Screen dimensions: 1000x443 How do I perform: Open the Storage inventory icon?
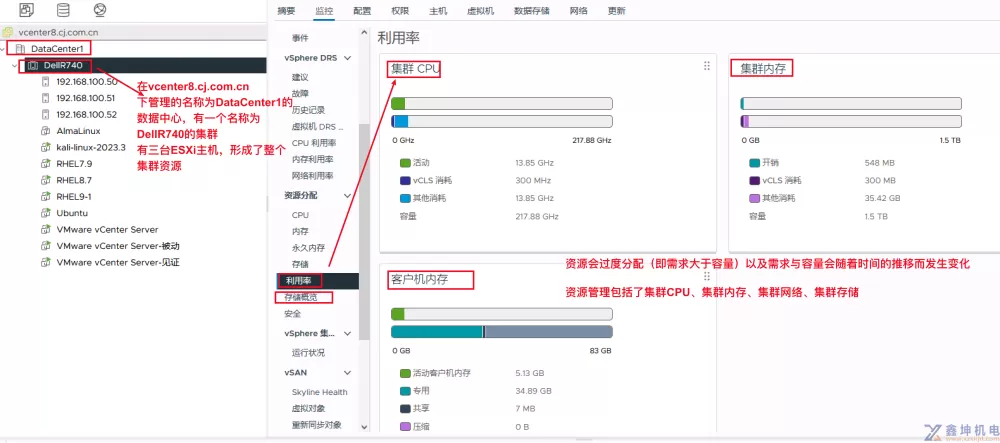tap(63, 10)
